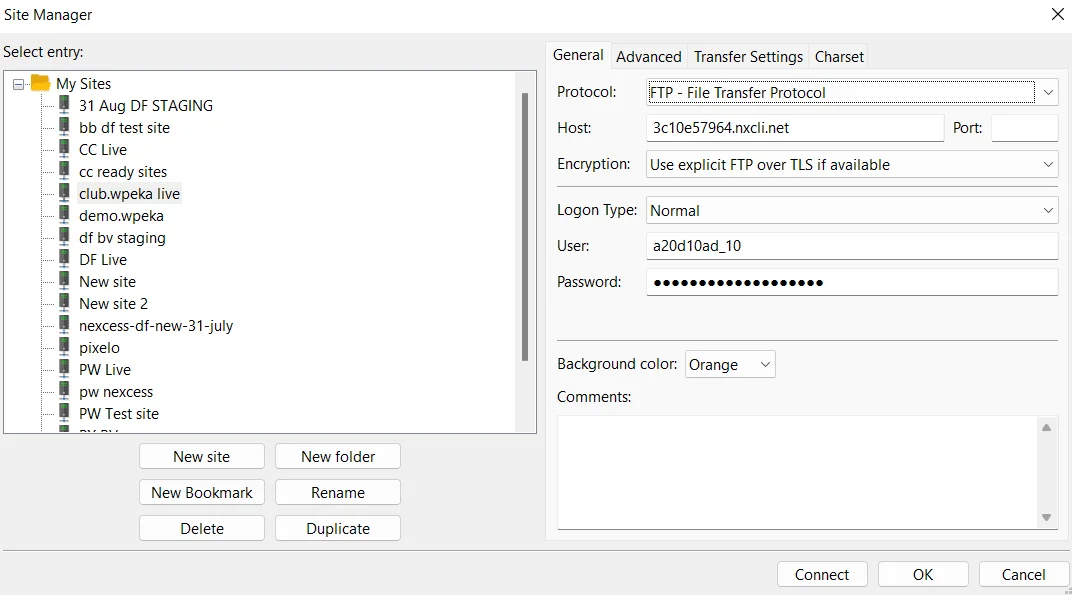
Task: Select the CC Live entry
Action: [x=103, y=149]
